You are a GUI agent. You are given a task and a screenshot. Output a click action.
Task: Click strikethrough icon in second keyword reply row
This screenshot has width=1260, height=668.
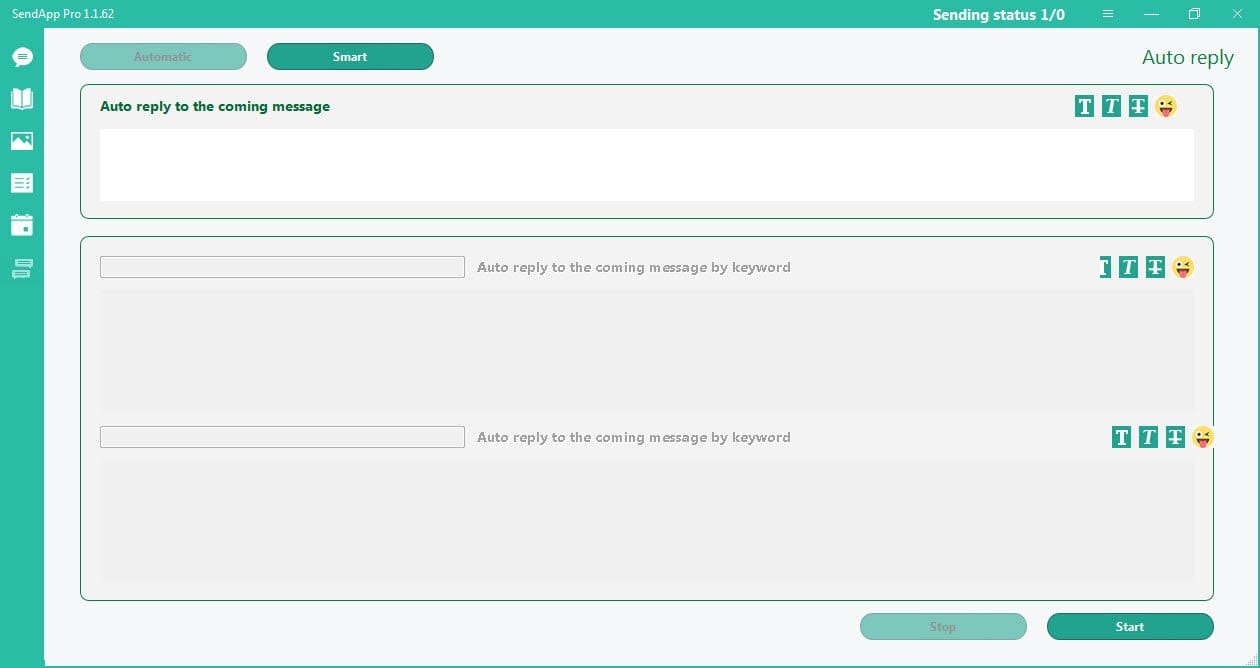coord(1175,437)
